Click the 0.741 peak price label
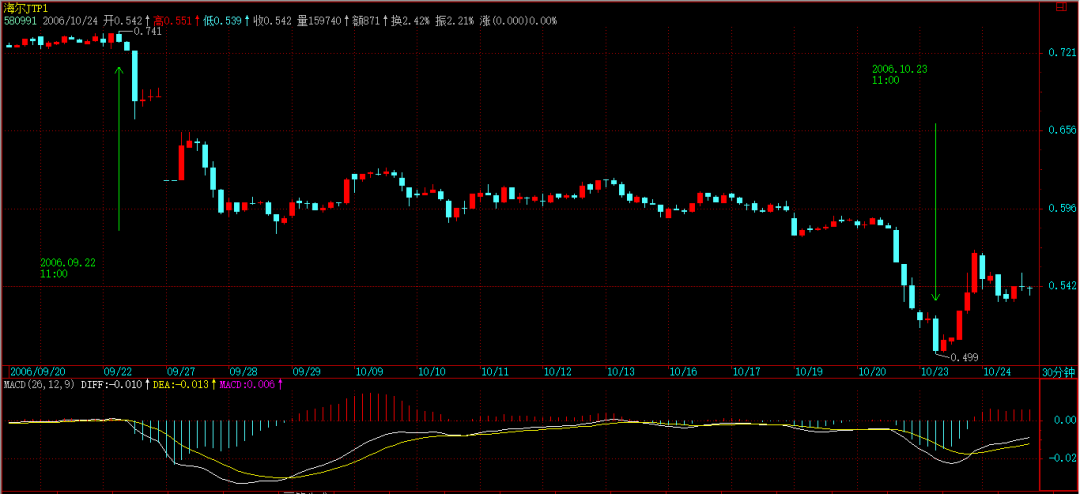 coord(146,31)
